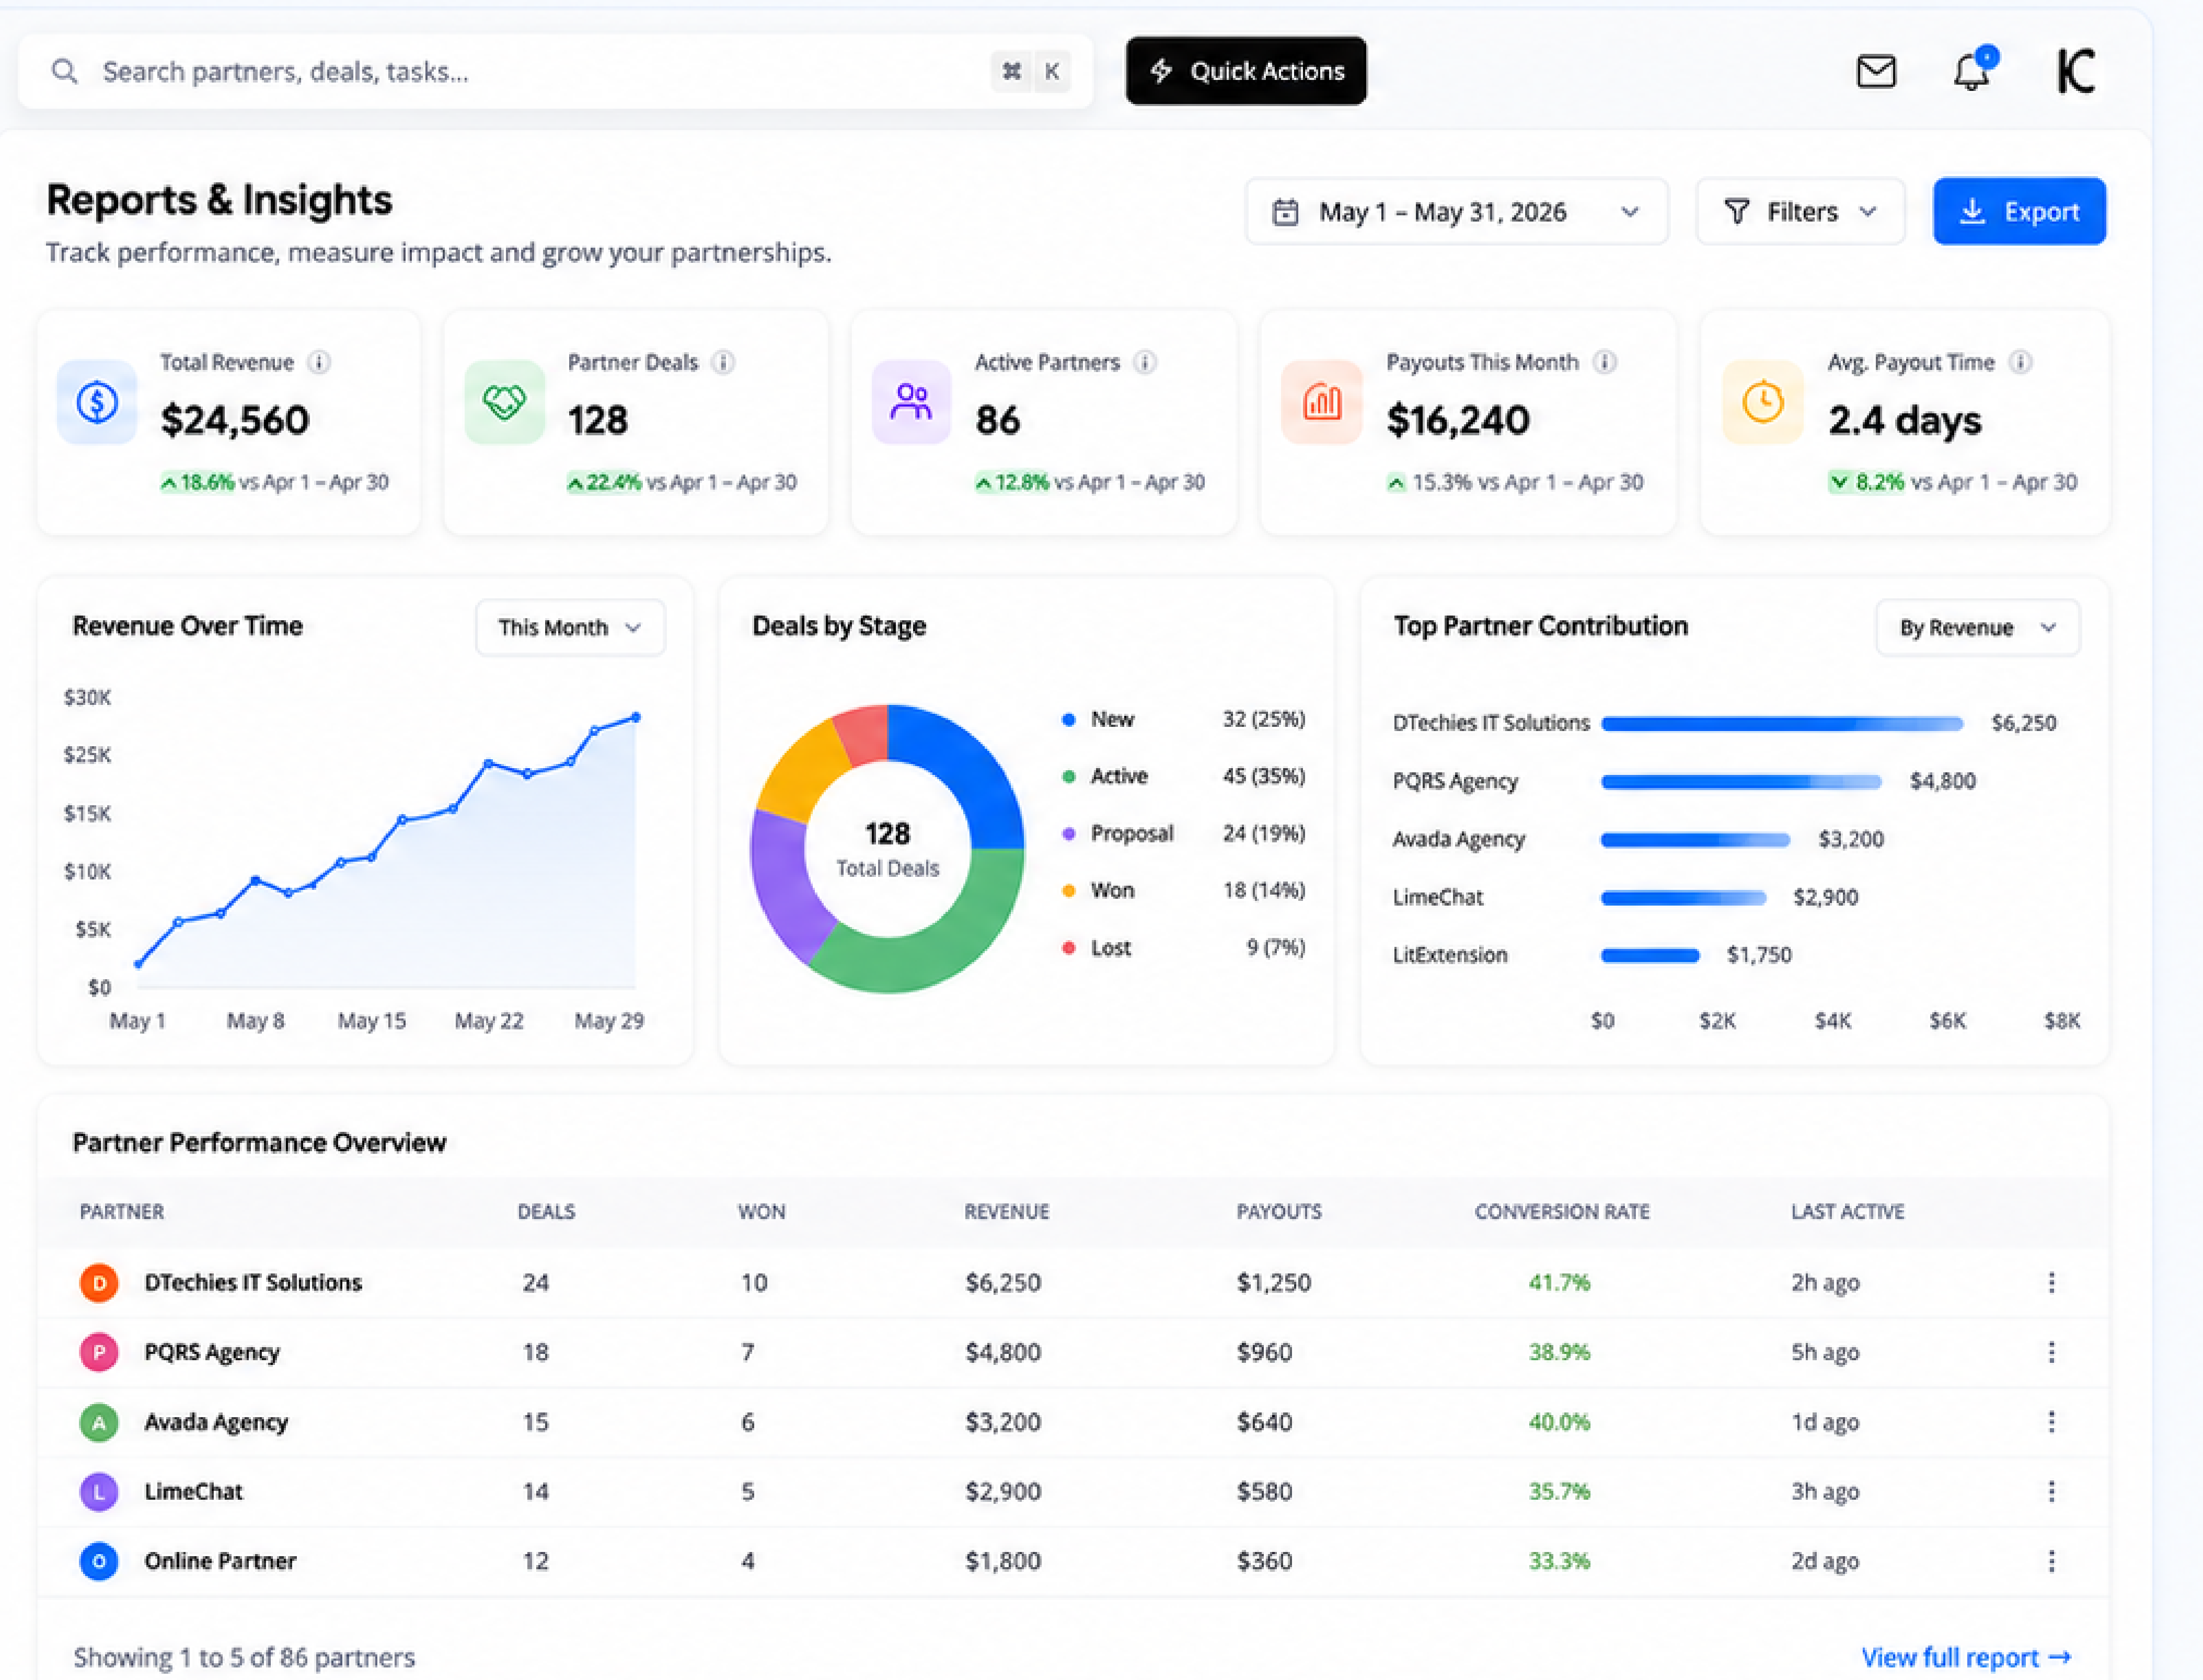The image size is (2203, 1680).
Task: Open the Online Partner name in table
Action: (220, 1561)
